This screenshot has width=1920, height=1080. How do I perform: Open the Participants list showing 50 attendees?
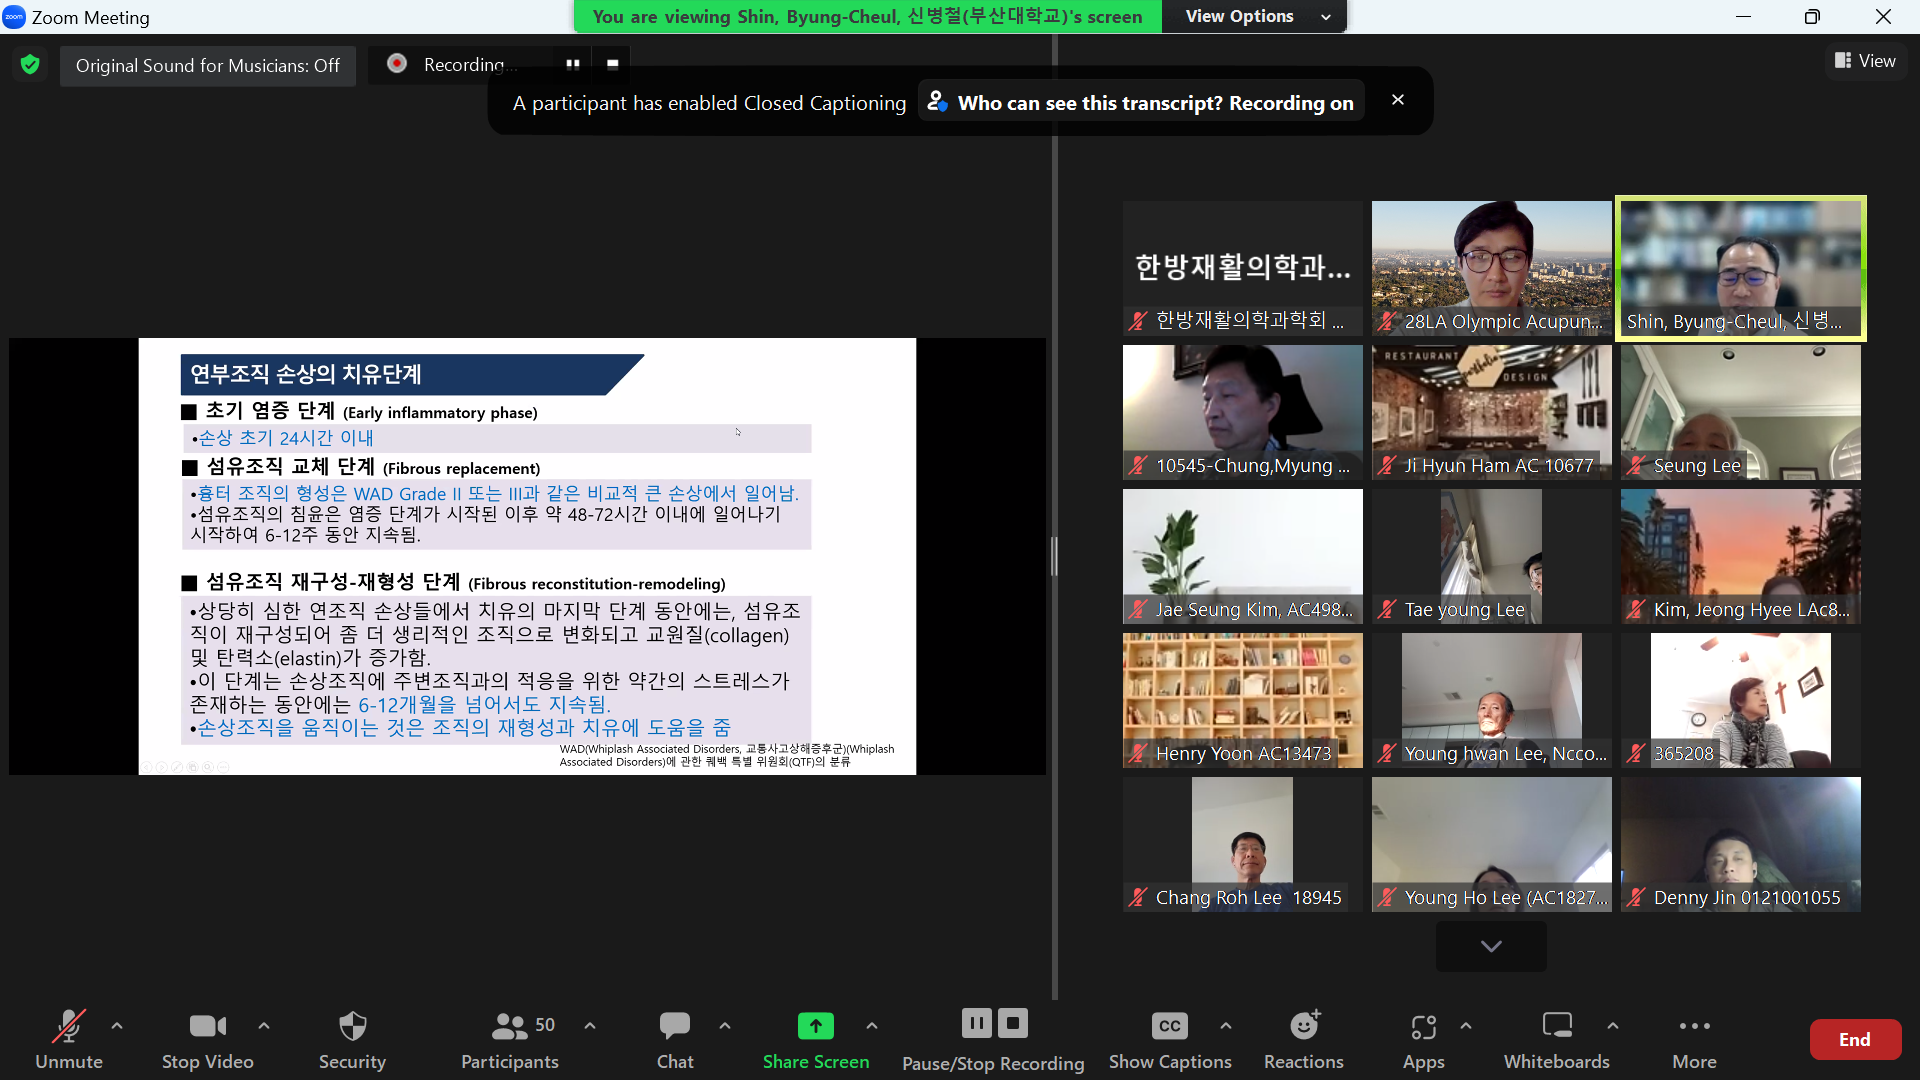510,1039
